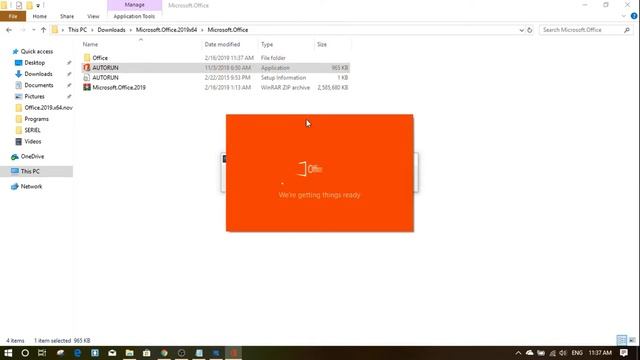The image size is (640, 360).
Task: Open Customize Quick Access Toolbar dropdown
Action: pyautogui.click(x=38, y=6)
